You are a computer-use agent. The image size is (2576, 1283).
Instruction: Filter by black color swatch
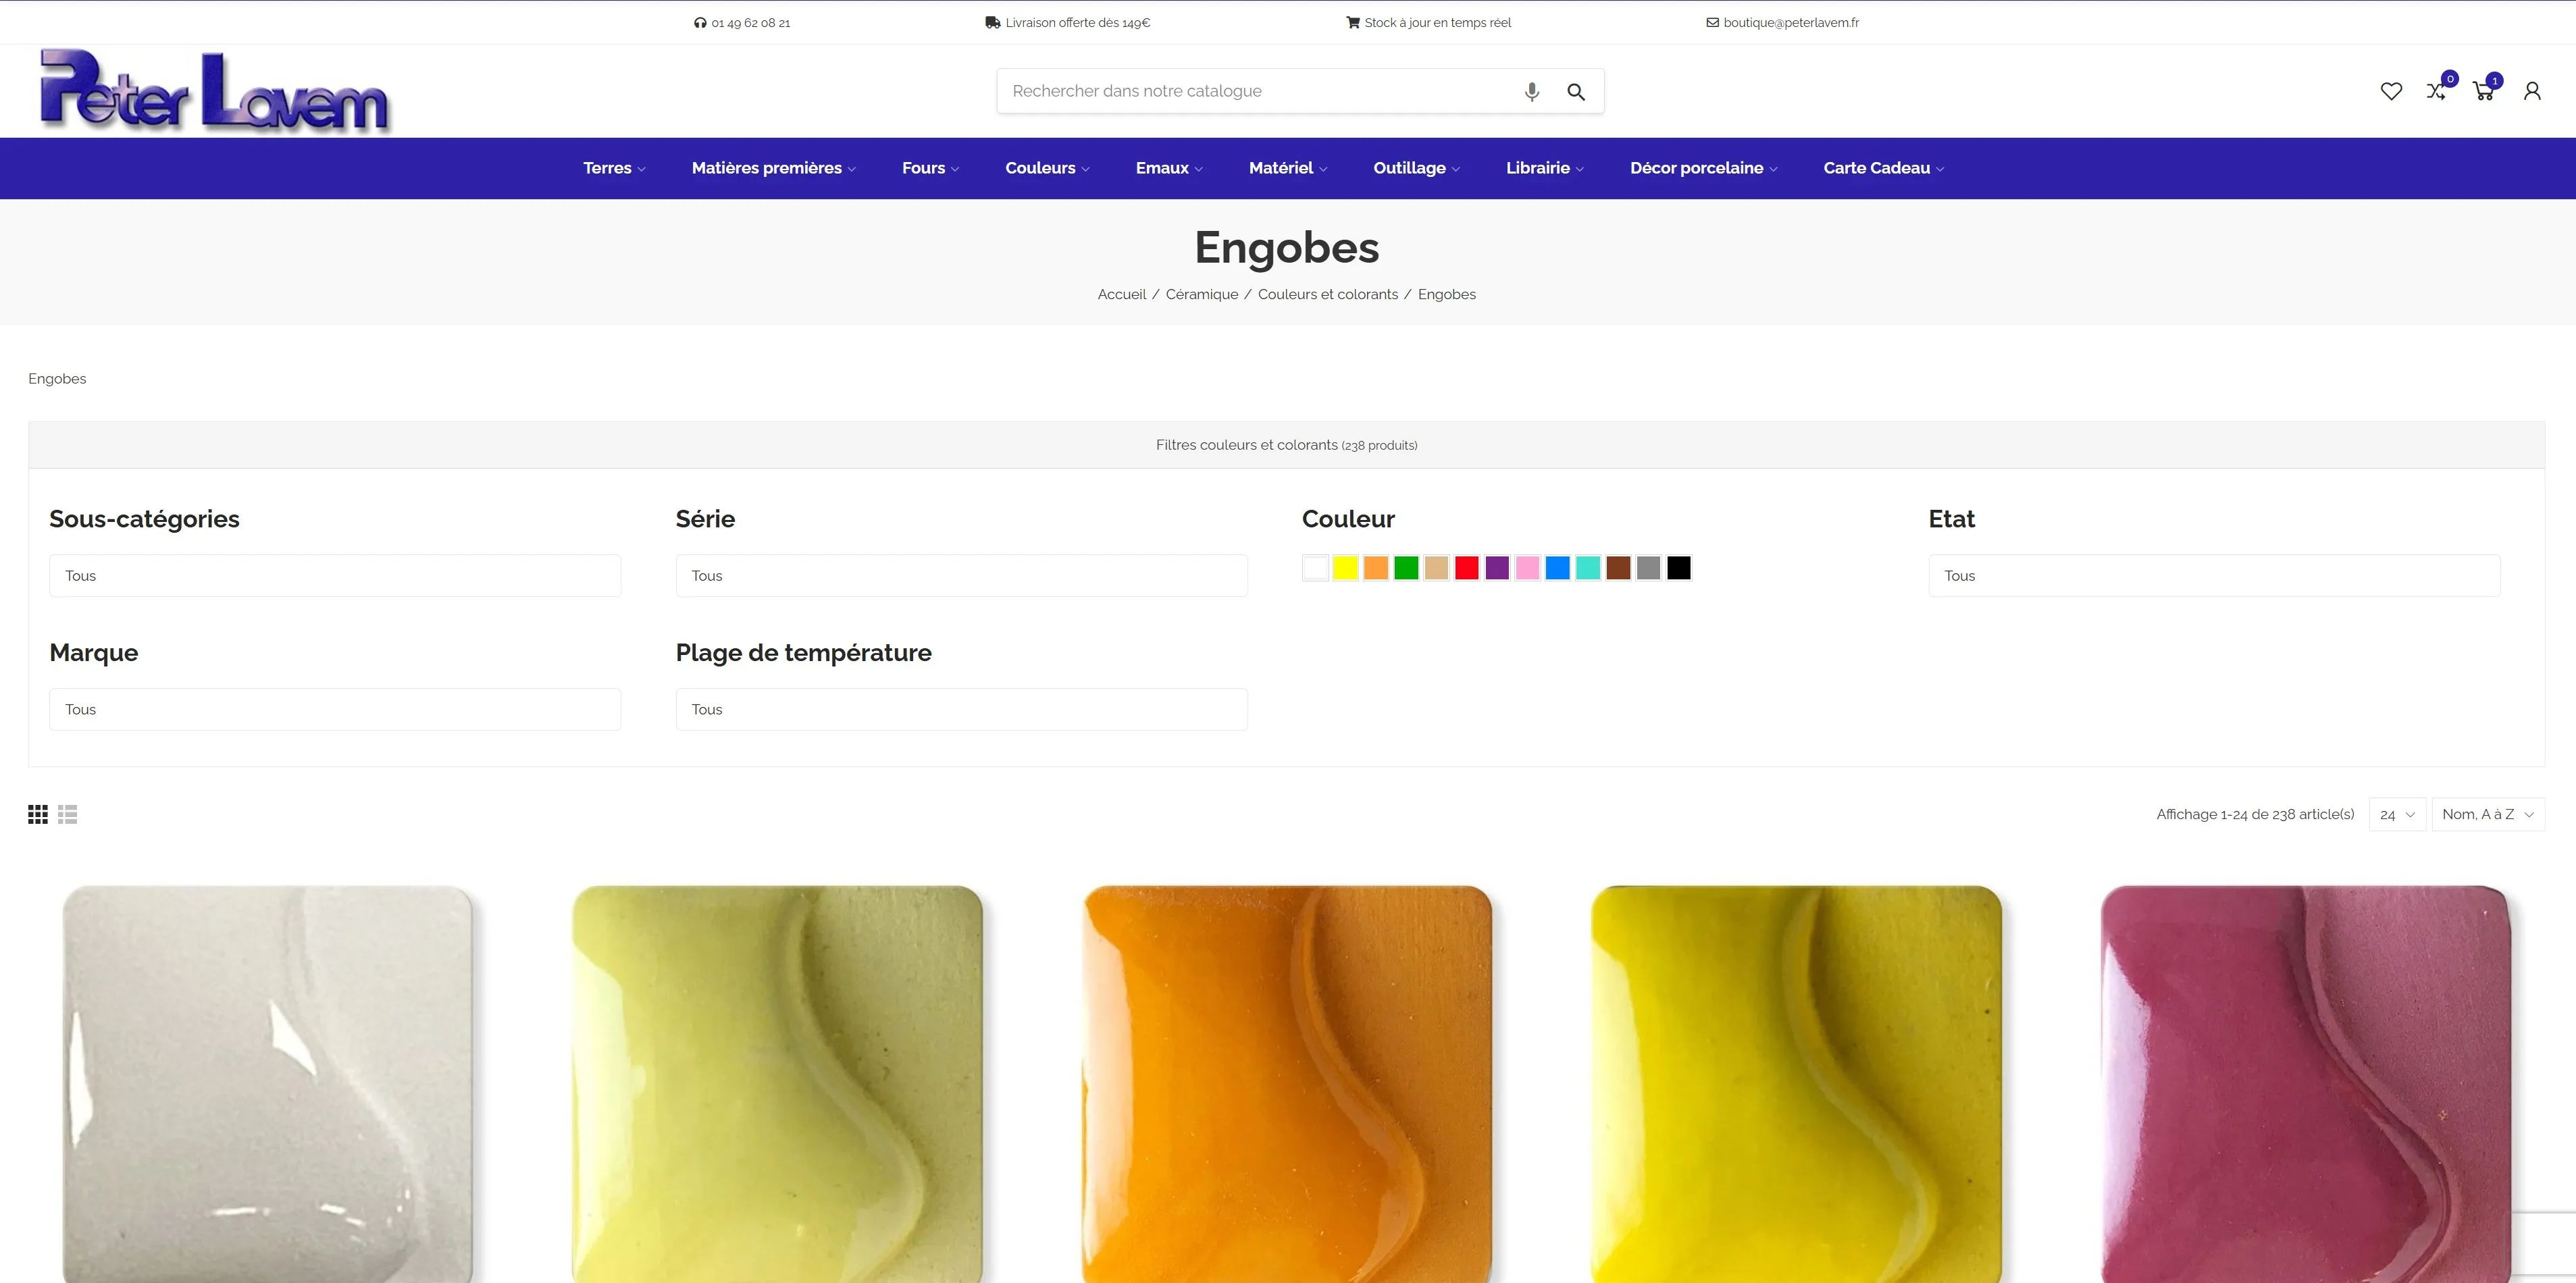(1679, 568)
